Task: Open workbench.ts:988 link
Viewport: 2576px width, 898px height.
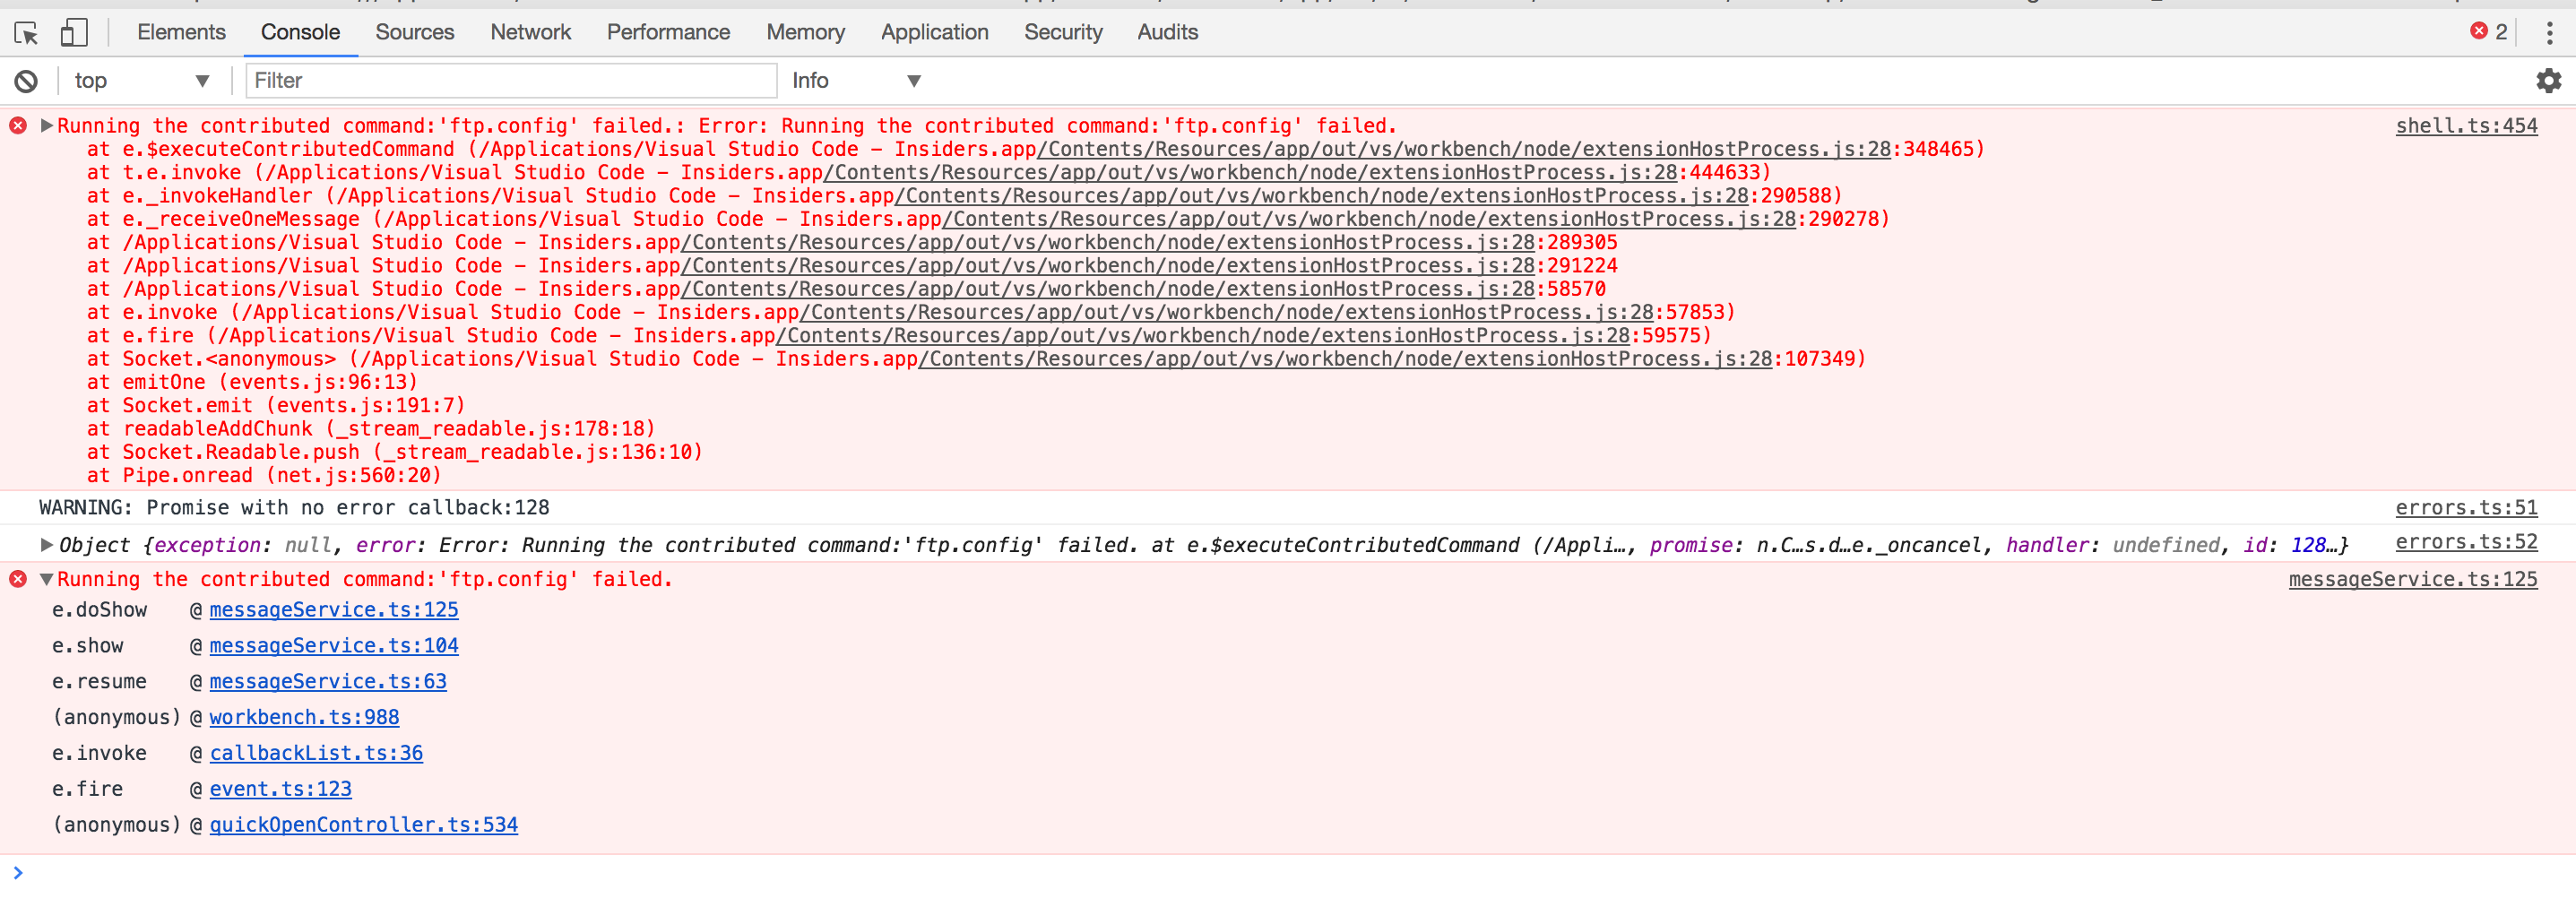Action: tap(304, 718)
